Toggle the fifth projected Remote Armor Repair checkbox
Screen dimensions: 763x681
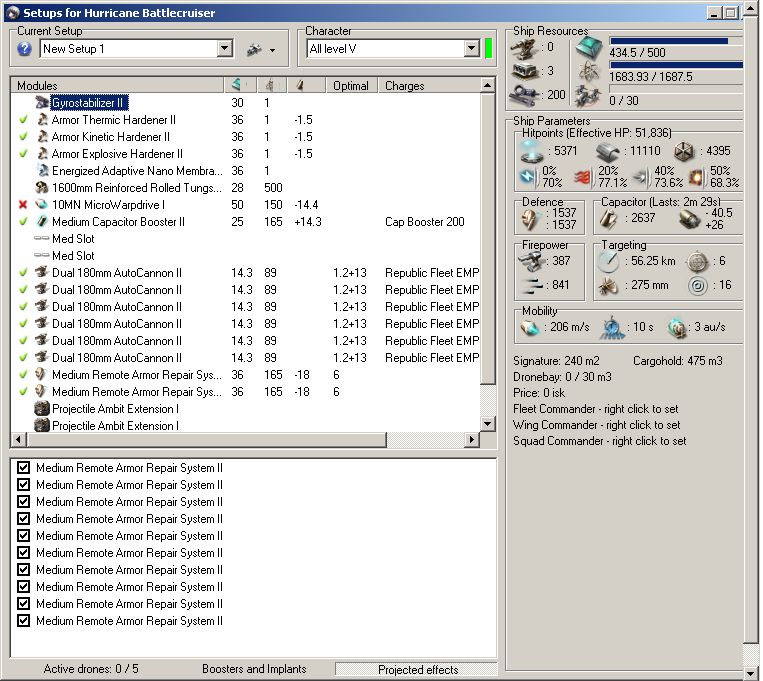pyautogui.click(x=24, y=536)
